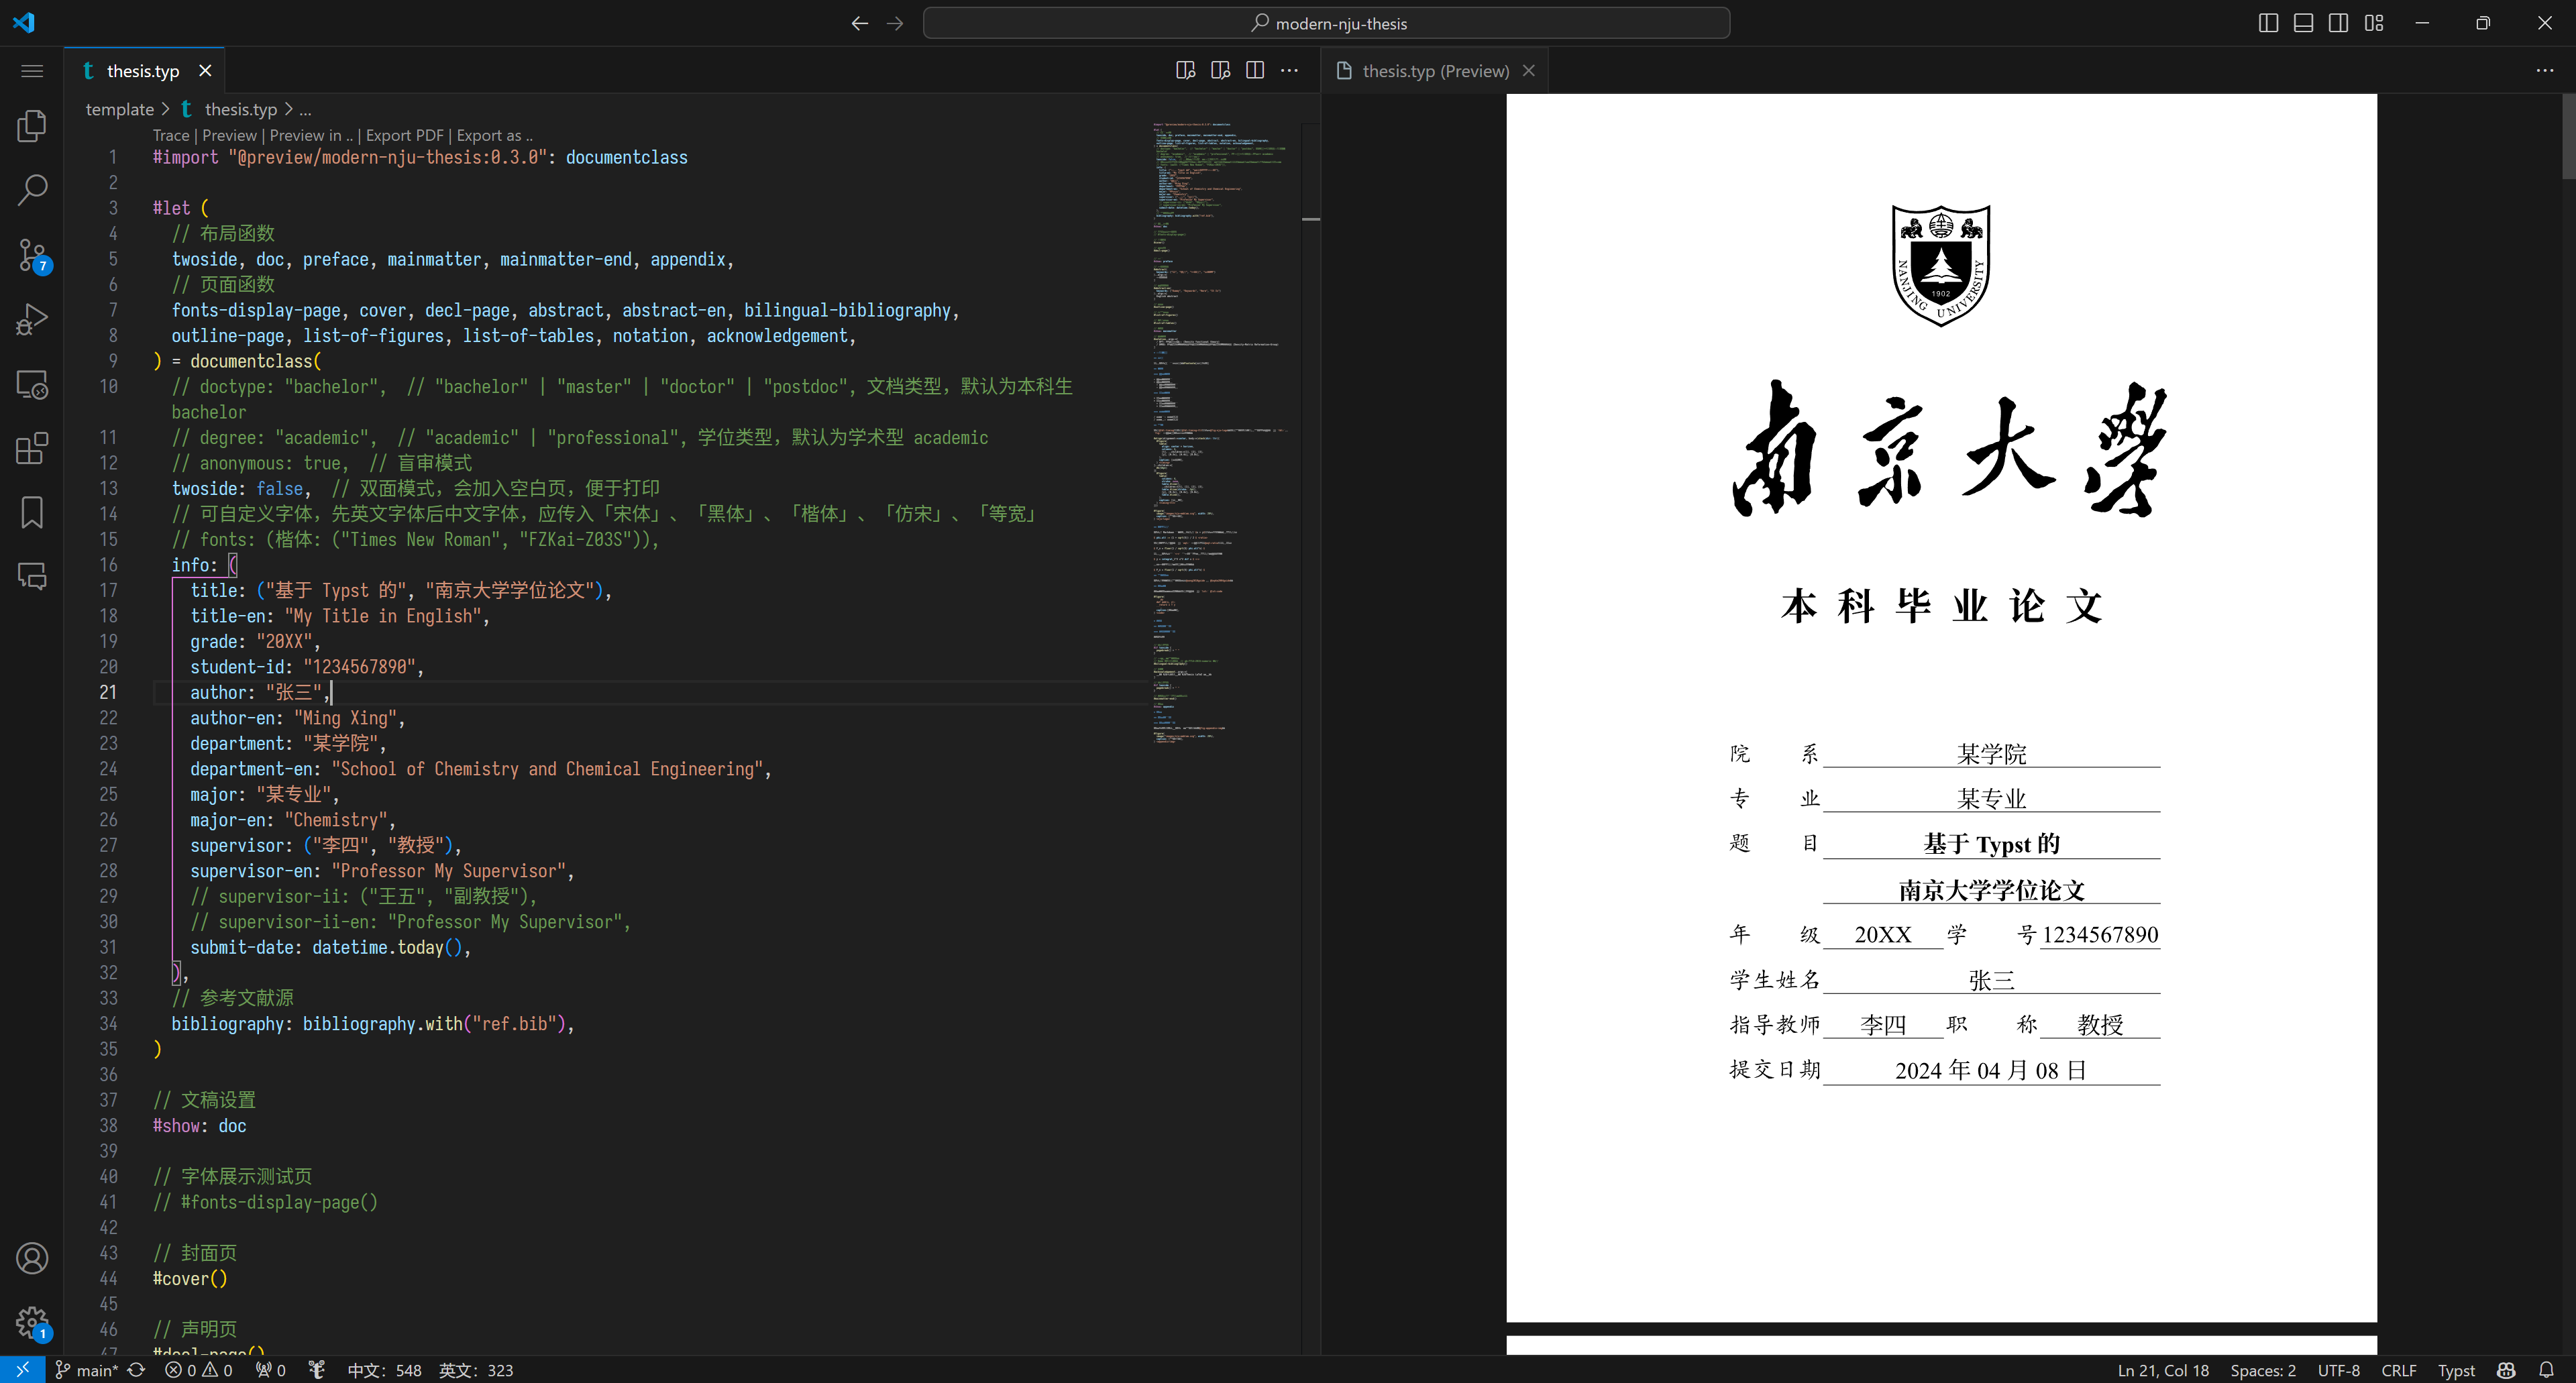Open the Extensions view

(32, 449)
